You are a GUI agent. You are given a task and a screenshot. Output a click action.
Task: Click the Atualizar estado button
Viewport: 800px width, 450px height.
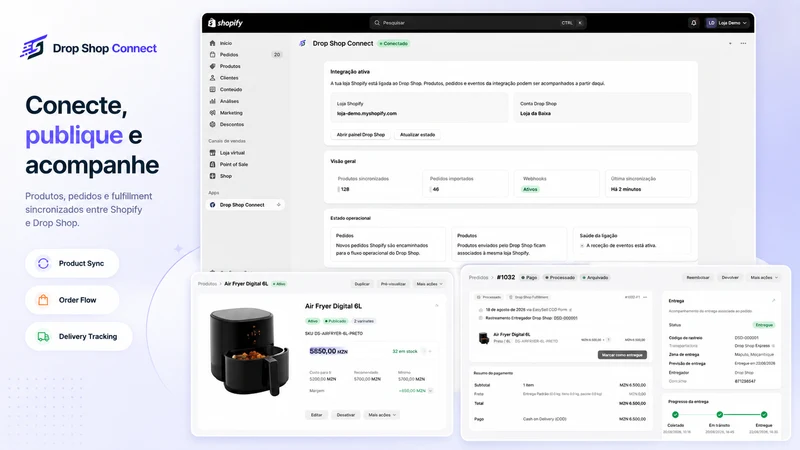pos(417,135)
